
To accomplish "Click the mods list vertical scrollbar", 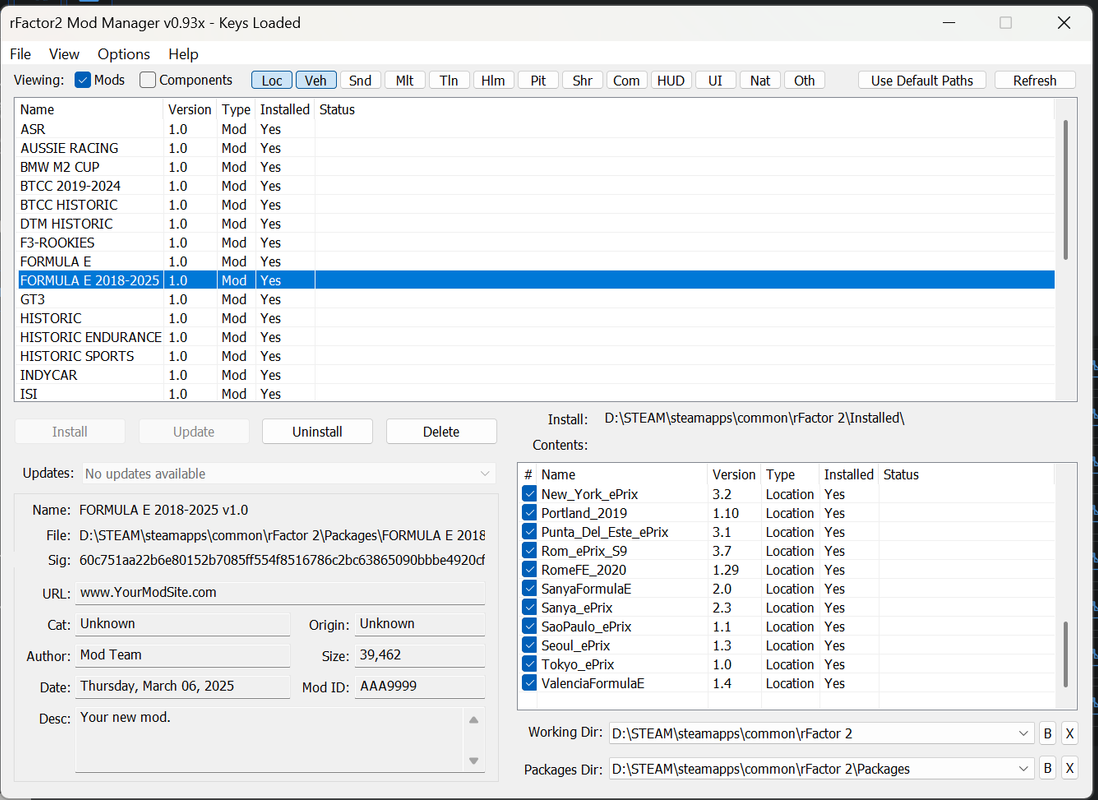I will 1066,190.
